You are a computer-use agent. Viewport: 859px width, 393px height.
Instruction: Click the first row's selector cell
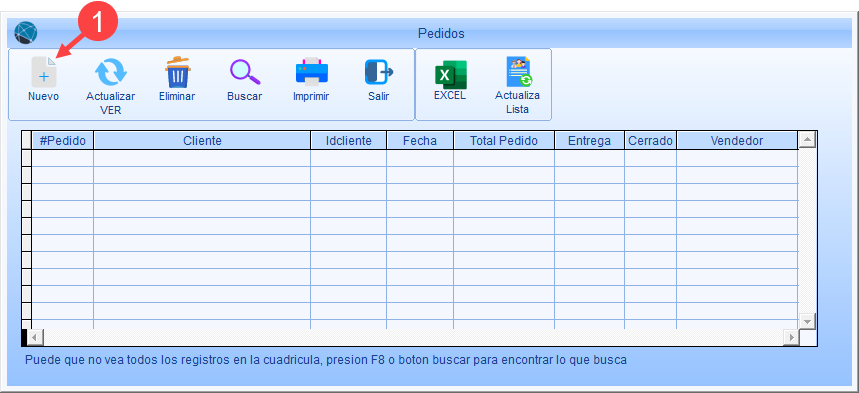point(26,158)
